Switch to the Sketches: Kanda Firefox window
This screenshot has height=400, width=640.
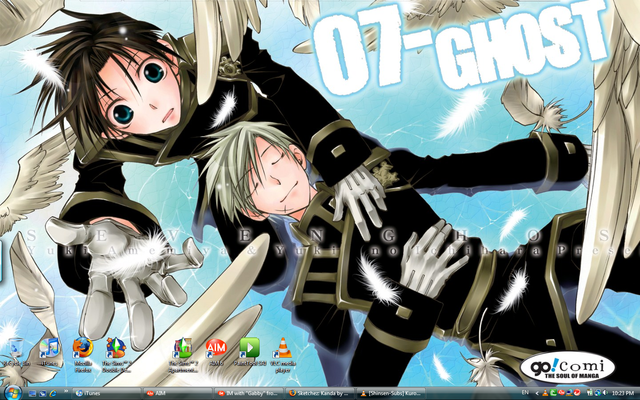point(320,393)
